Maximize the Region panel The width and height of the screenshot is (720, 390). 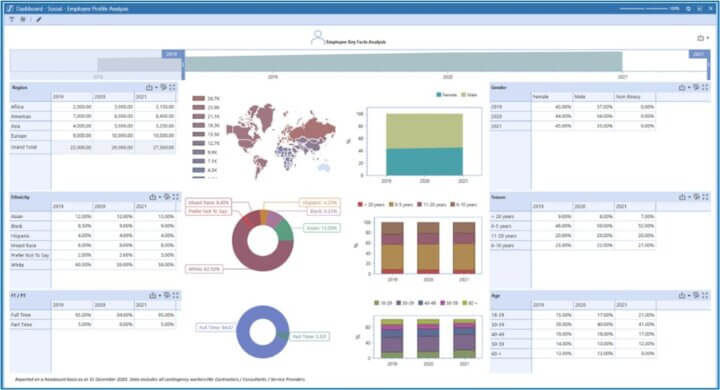point(172,87)
